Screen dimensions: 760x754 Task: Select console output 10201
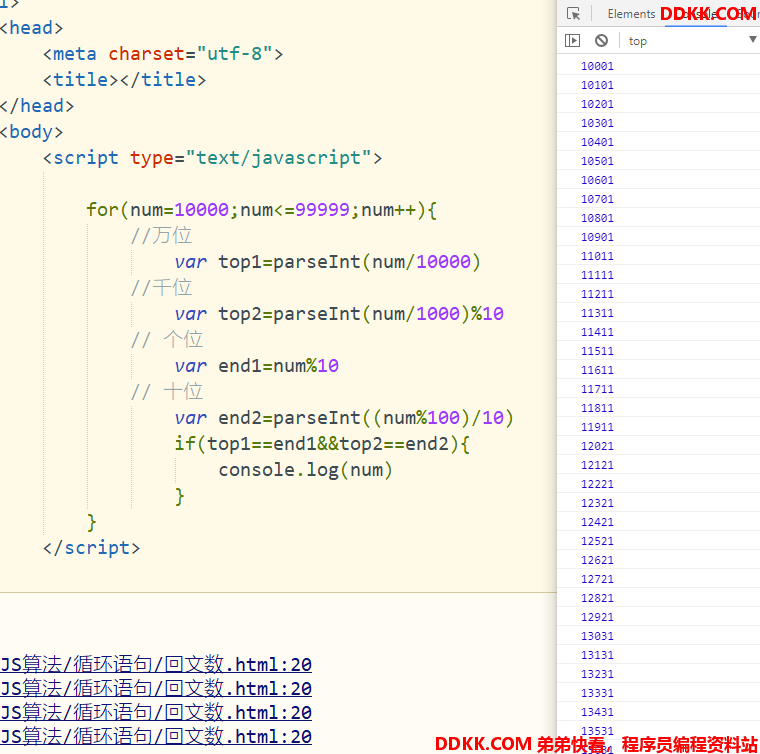(x=597, y=104)
